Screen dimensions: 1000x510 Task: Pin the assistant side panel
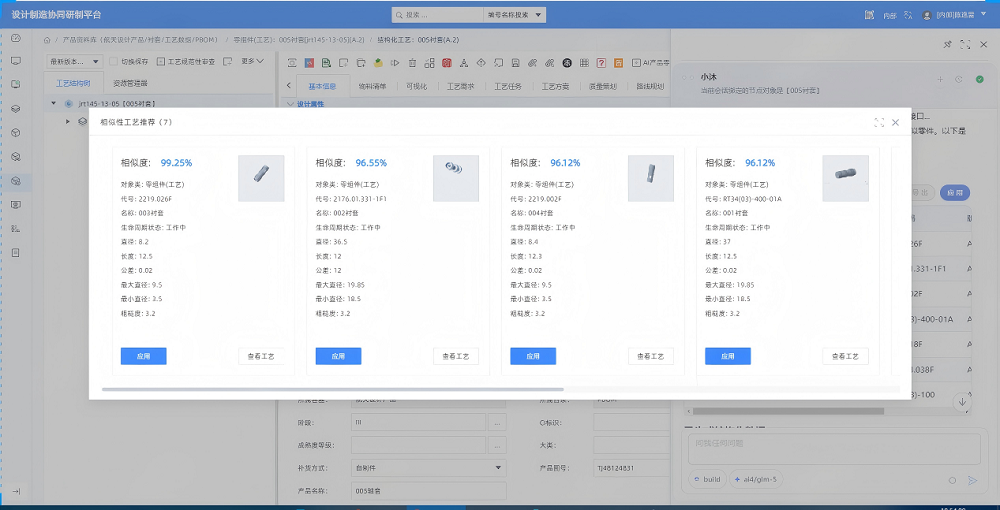947,45
